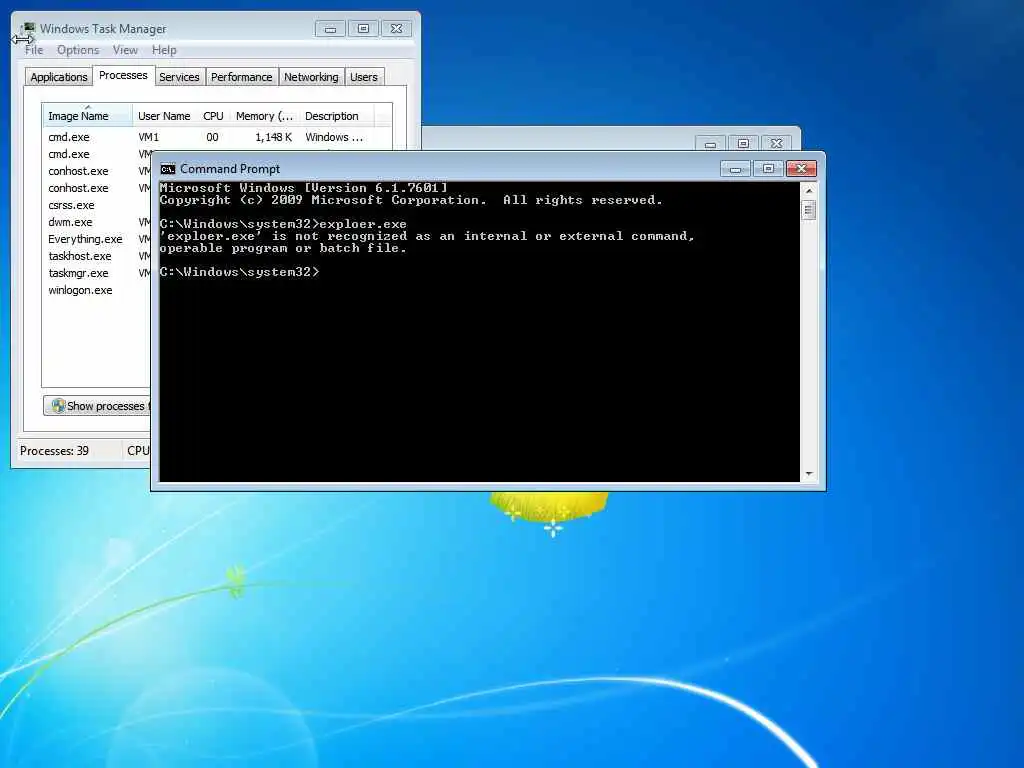Image resolution: width=1024 pixels, height=768 pixels.
Task: Click Show processes from all users button
Action: [x=97, y=406]
